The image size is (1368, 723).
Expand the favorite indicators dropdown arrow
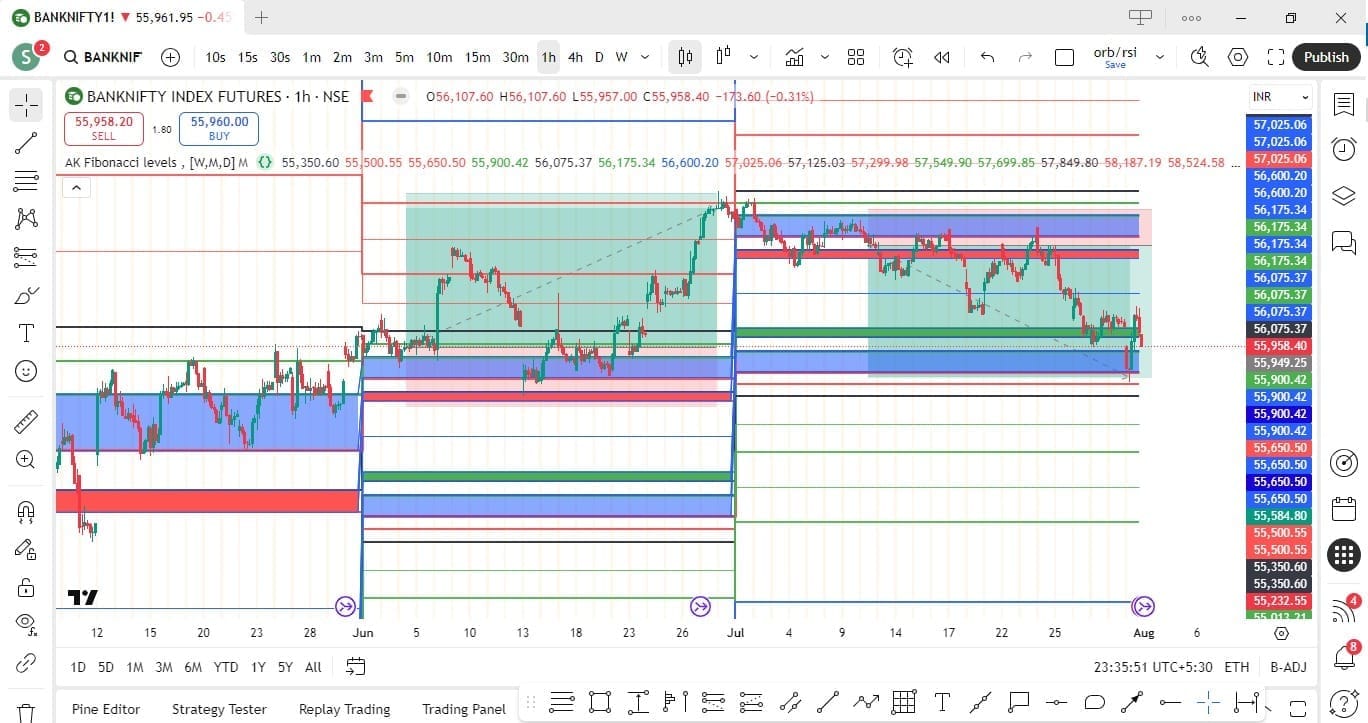(x=825, y=57)
